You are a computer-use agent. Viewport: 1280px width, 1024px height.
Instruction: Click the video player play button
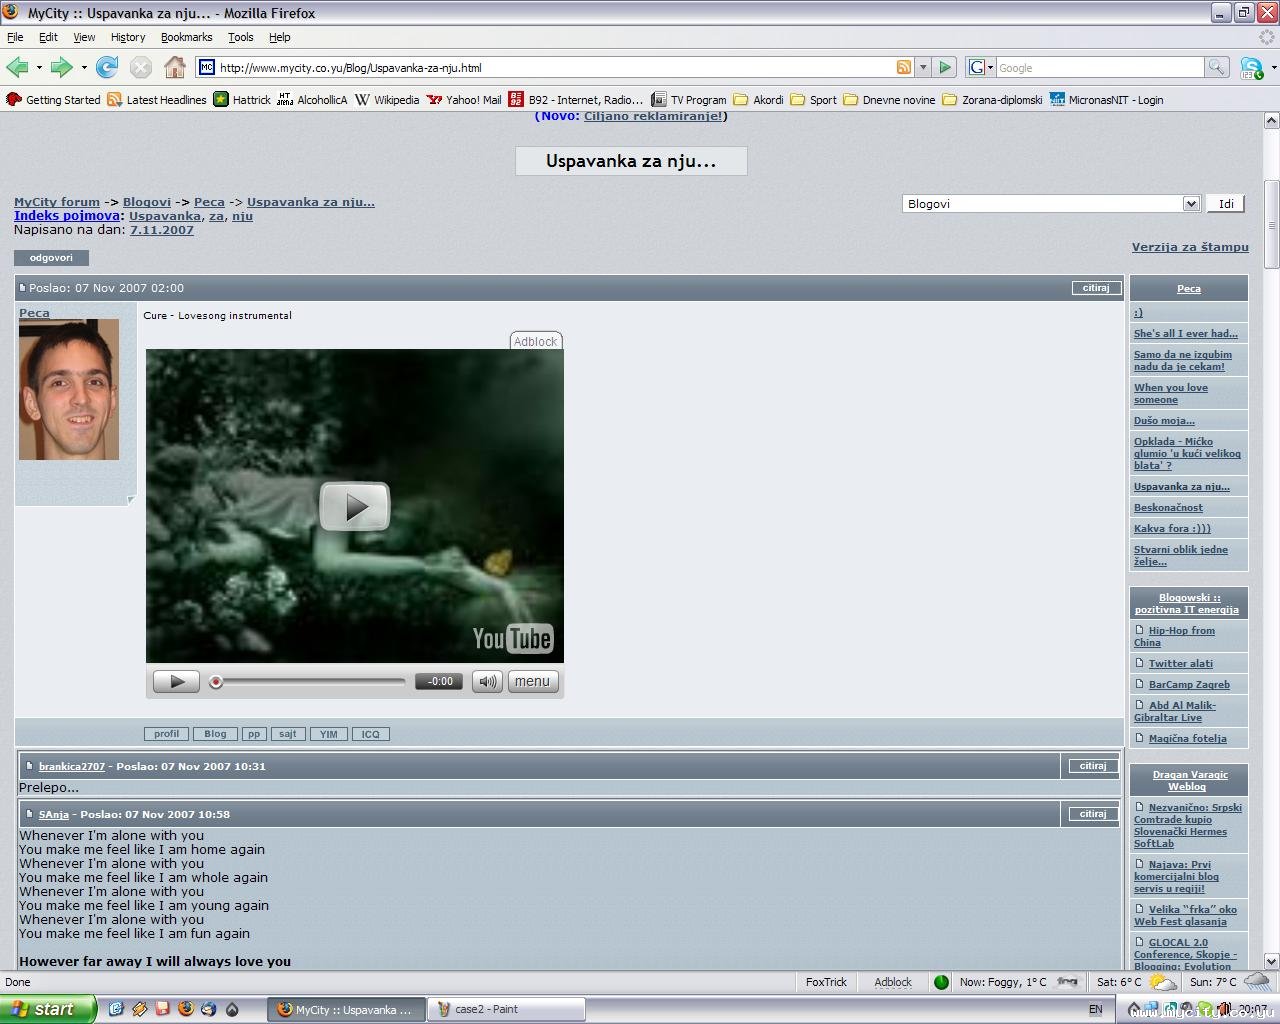click(176, 682)
